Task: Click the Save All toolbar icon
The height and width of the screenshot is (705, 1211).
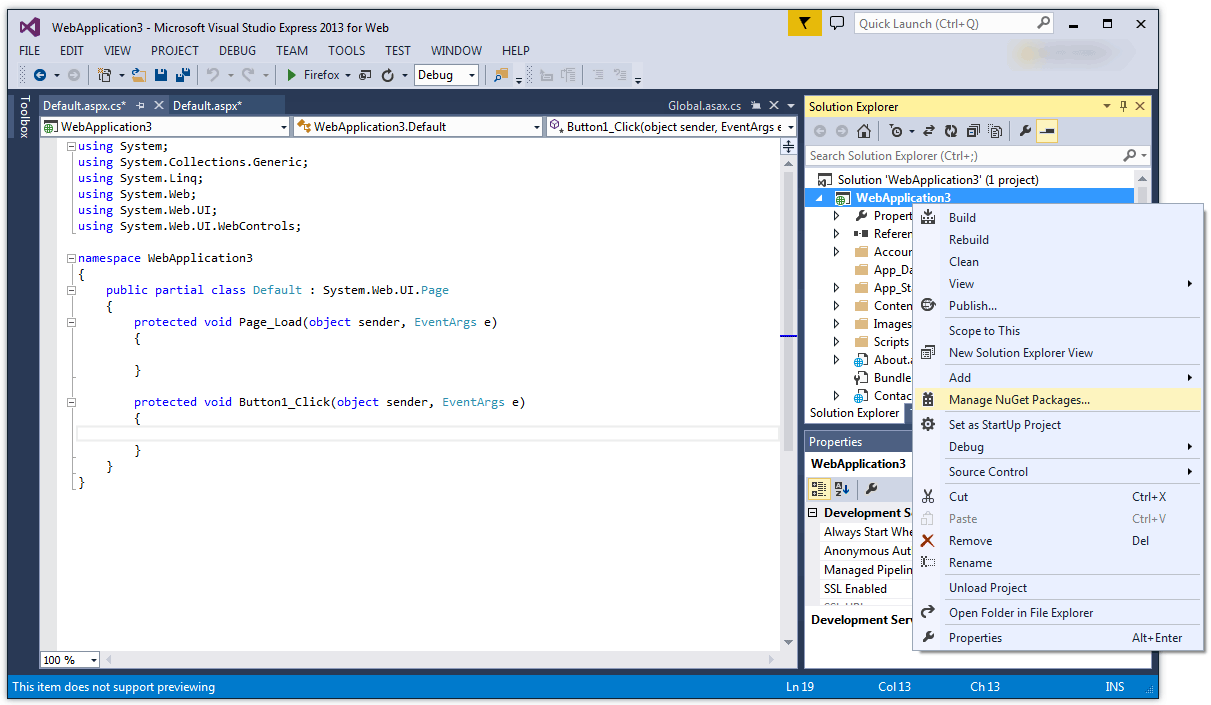Action: coord(182,75)
